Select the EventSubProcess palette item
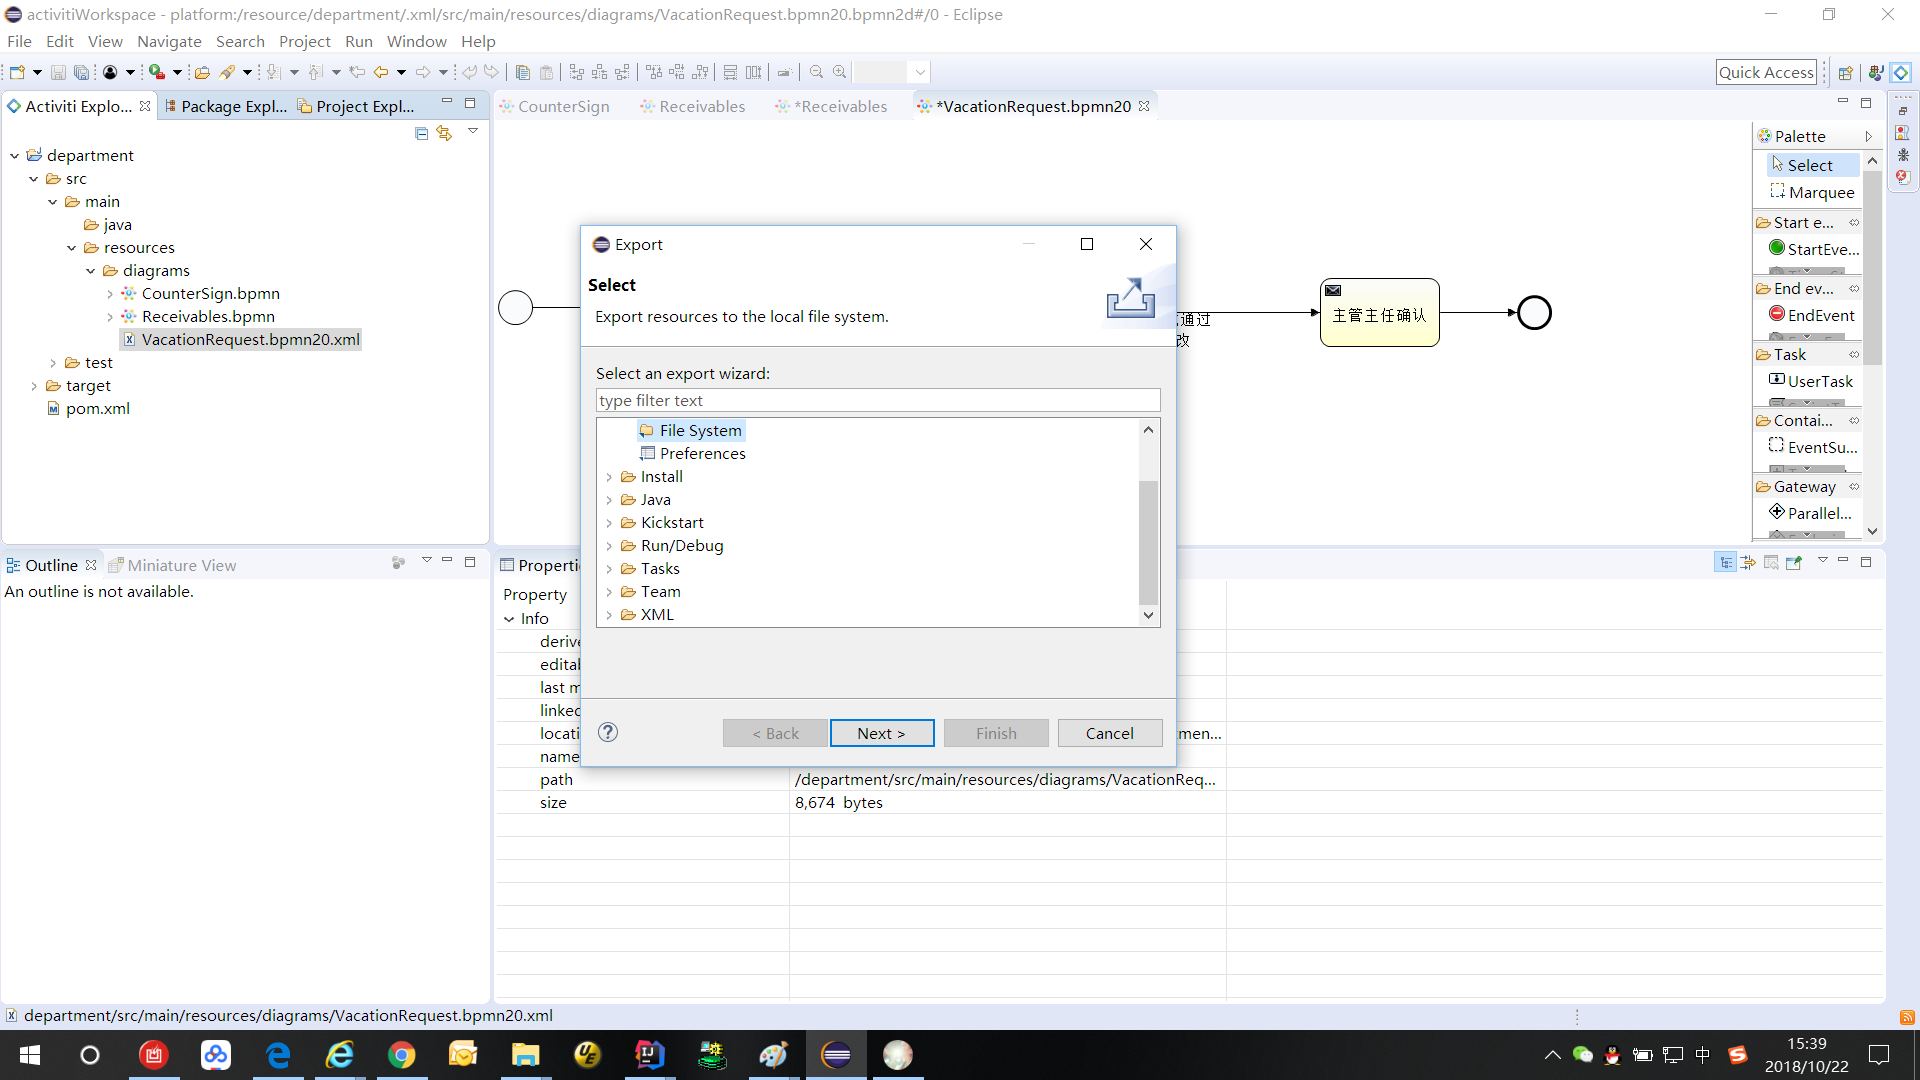Screen dimensions: 1920x1080 tap(1813, 447)
